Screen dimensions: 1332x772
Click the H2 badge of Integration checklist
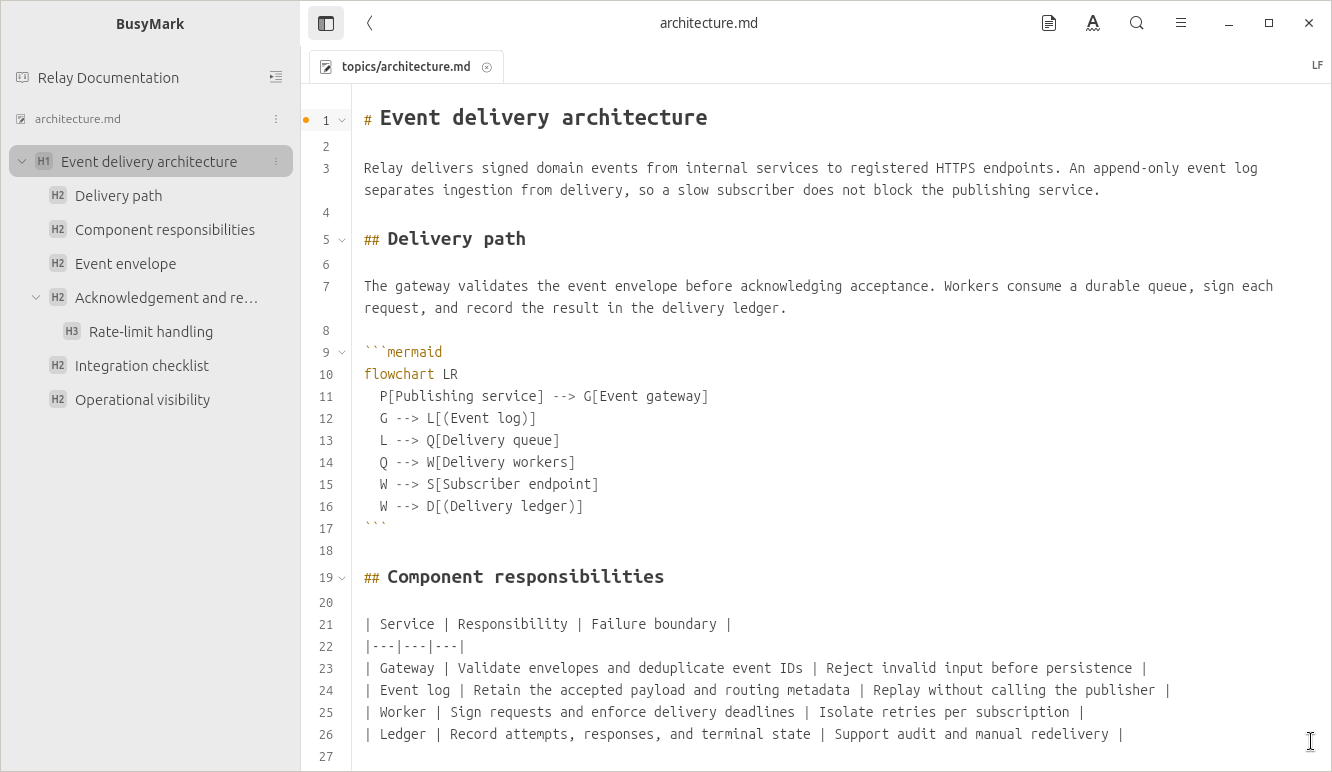58,365
